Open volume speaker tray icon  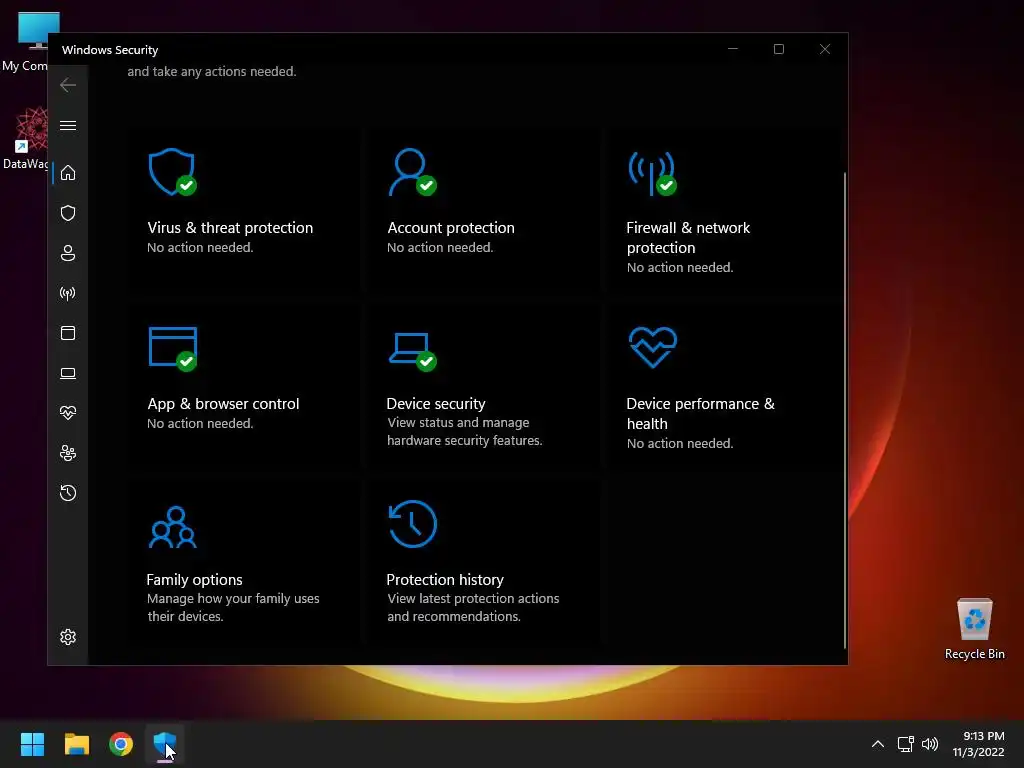930,744
